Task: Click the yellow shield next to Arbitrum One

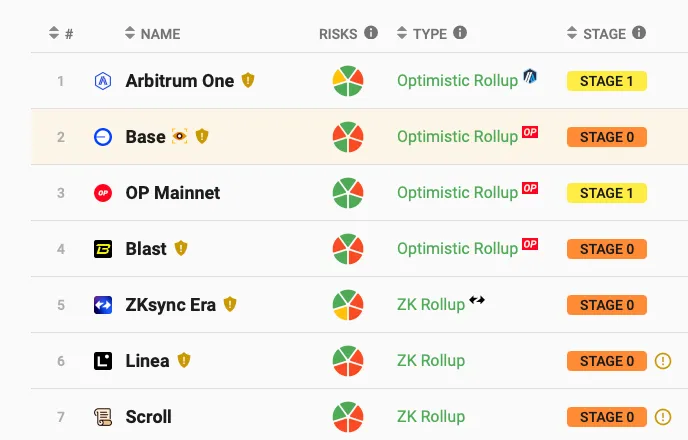Action: (248, 81)
